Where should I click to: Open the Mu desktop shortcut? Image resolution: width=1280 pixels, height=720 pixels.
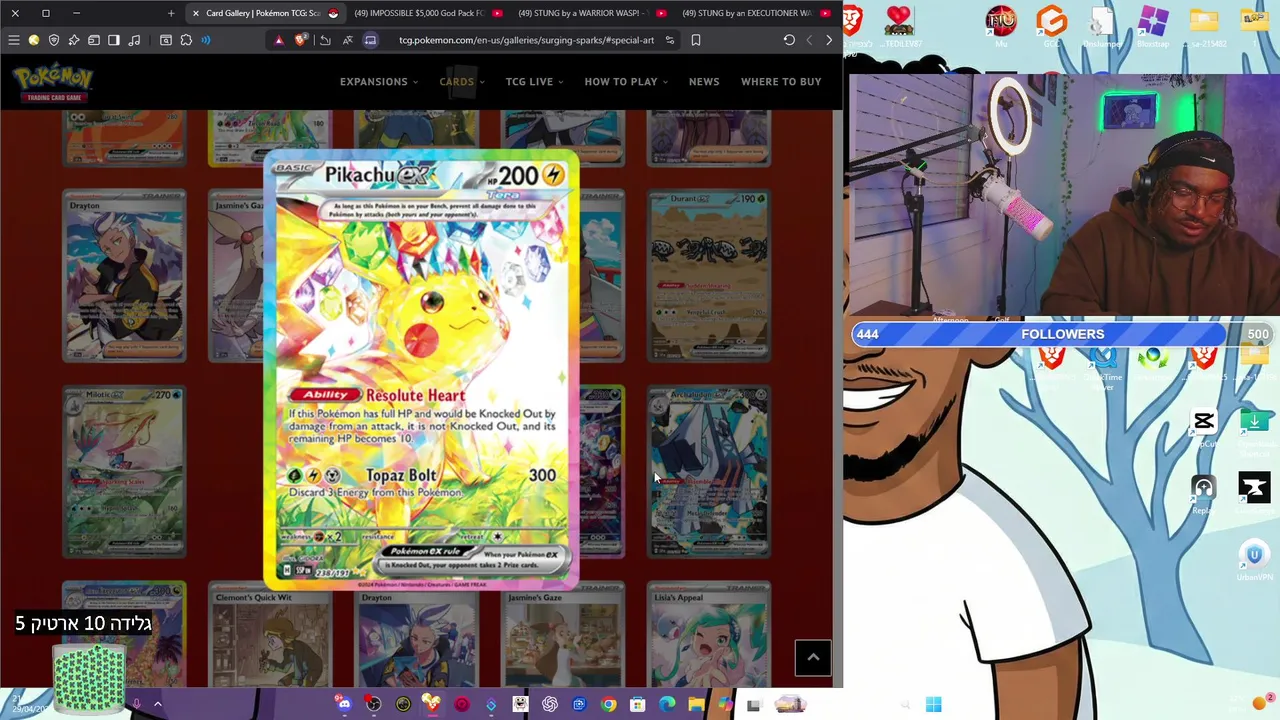pos(1001,24)
